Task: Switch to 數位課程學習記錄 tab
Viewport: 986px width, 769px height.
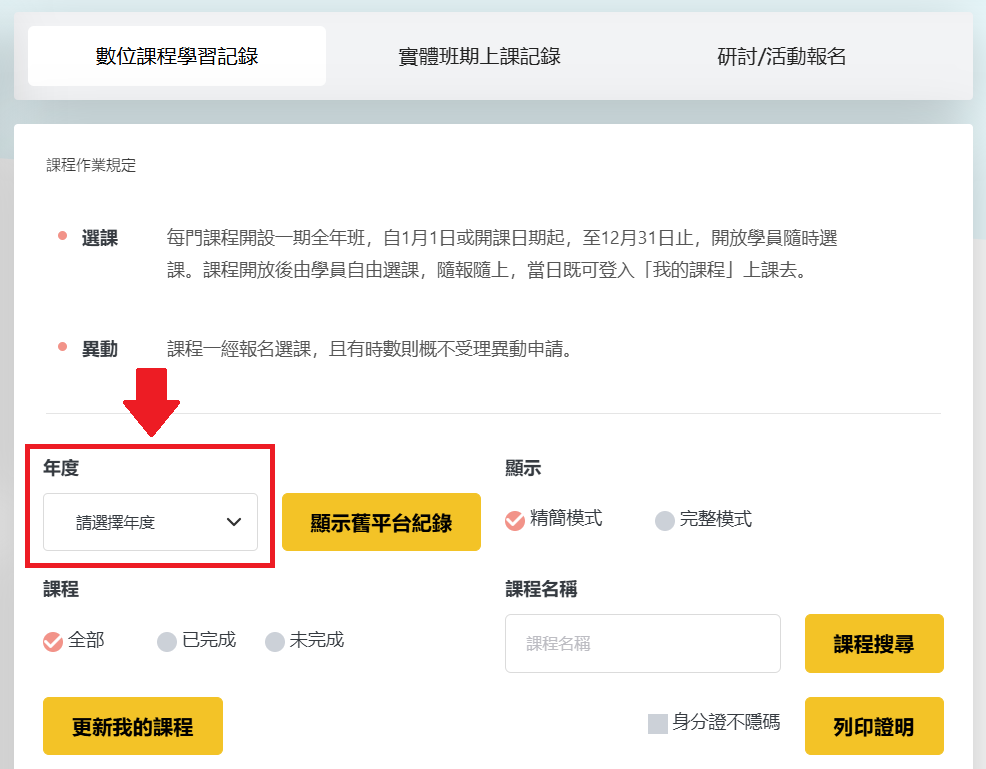Action: [177, 56]
